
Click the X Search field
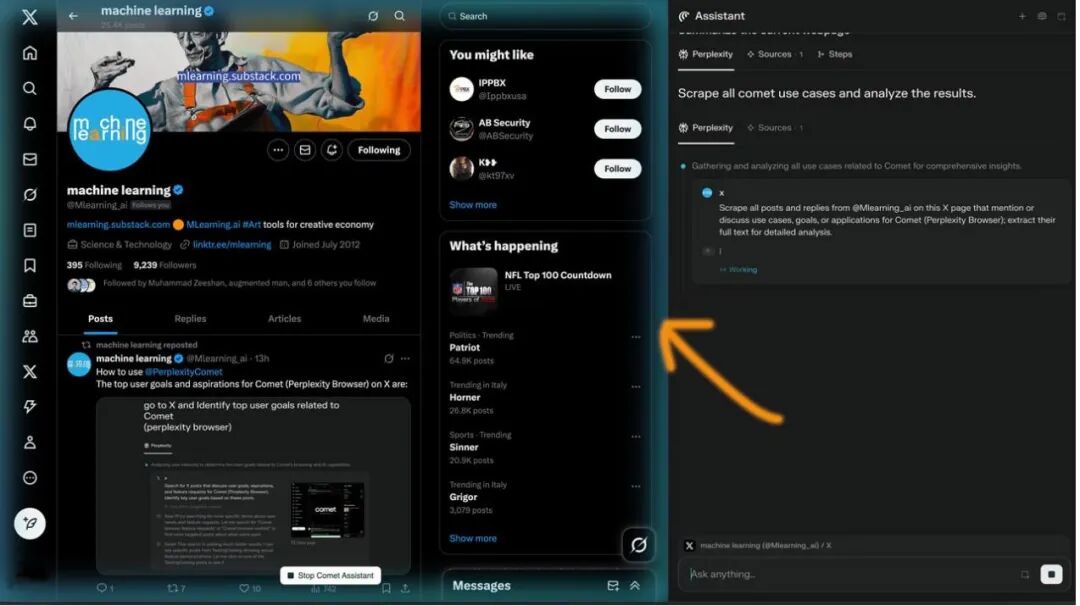545,16
